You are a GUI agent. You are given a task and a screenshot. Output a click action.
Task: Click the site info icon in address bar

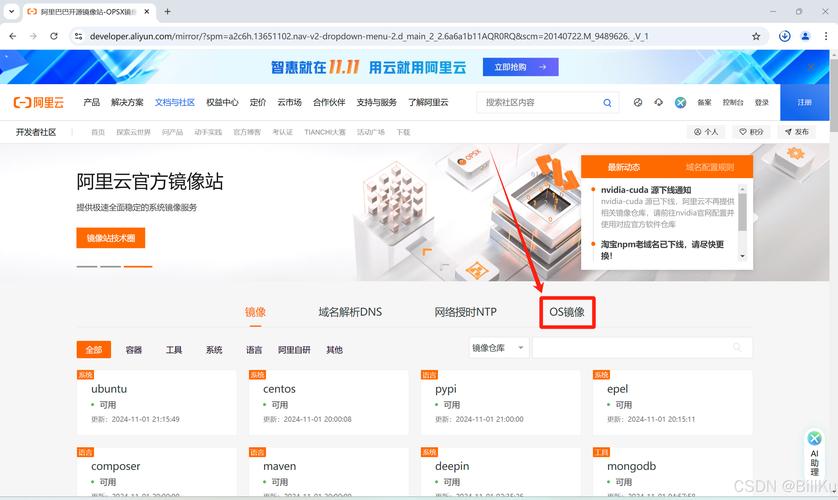78,36
